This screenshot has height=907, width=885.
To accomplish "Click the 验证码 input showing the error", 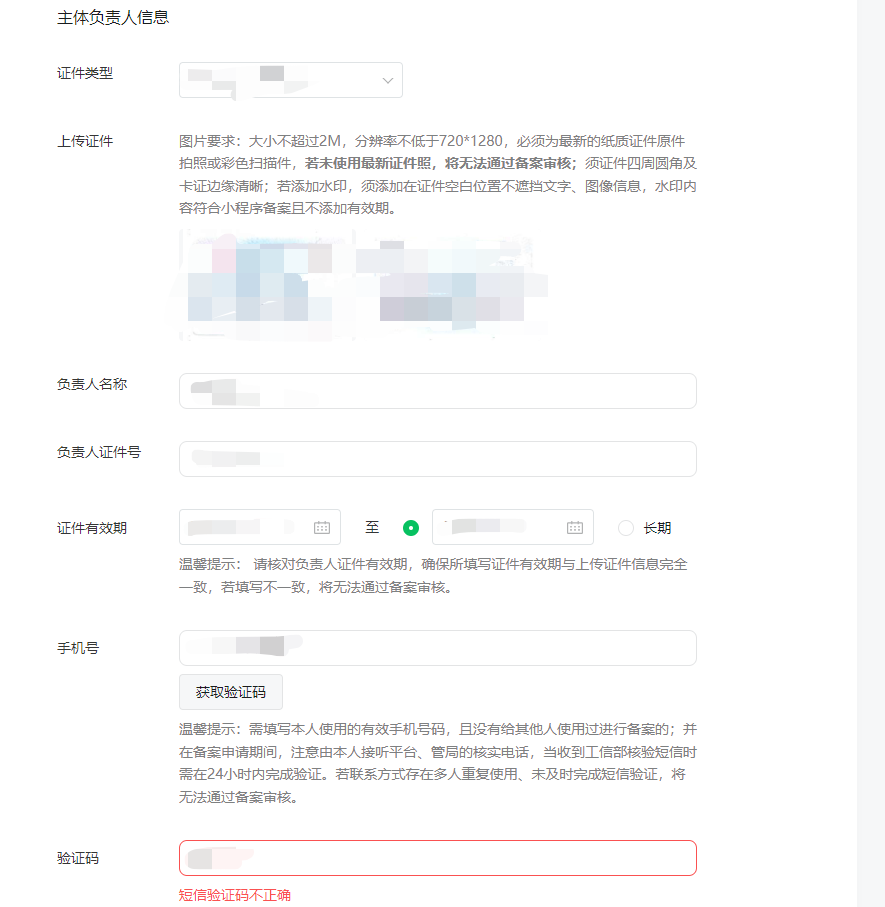I will click(437, 857).
